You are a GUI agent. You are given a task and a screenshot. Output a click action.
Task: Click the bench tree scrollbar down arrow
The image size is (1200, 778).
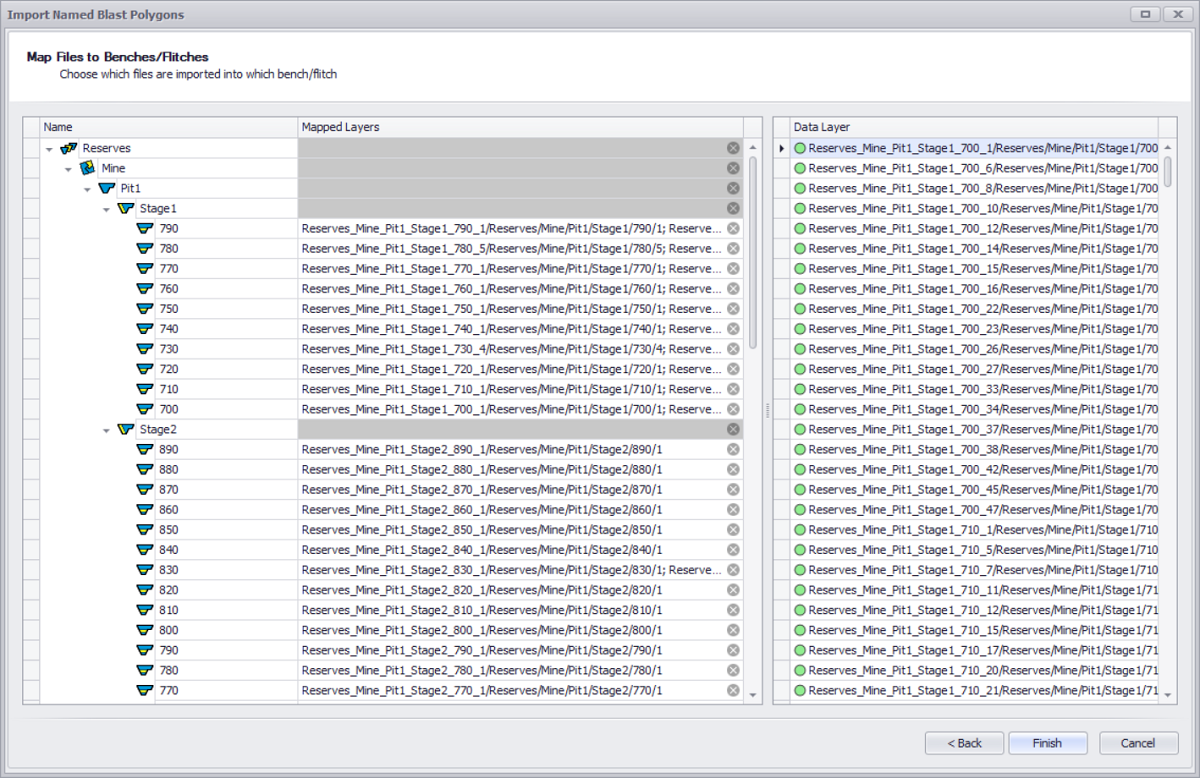(753, 695)
